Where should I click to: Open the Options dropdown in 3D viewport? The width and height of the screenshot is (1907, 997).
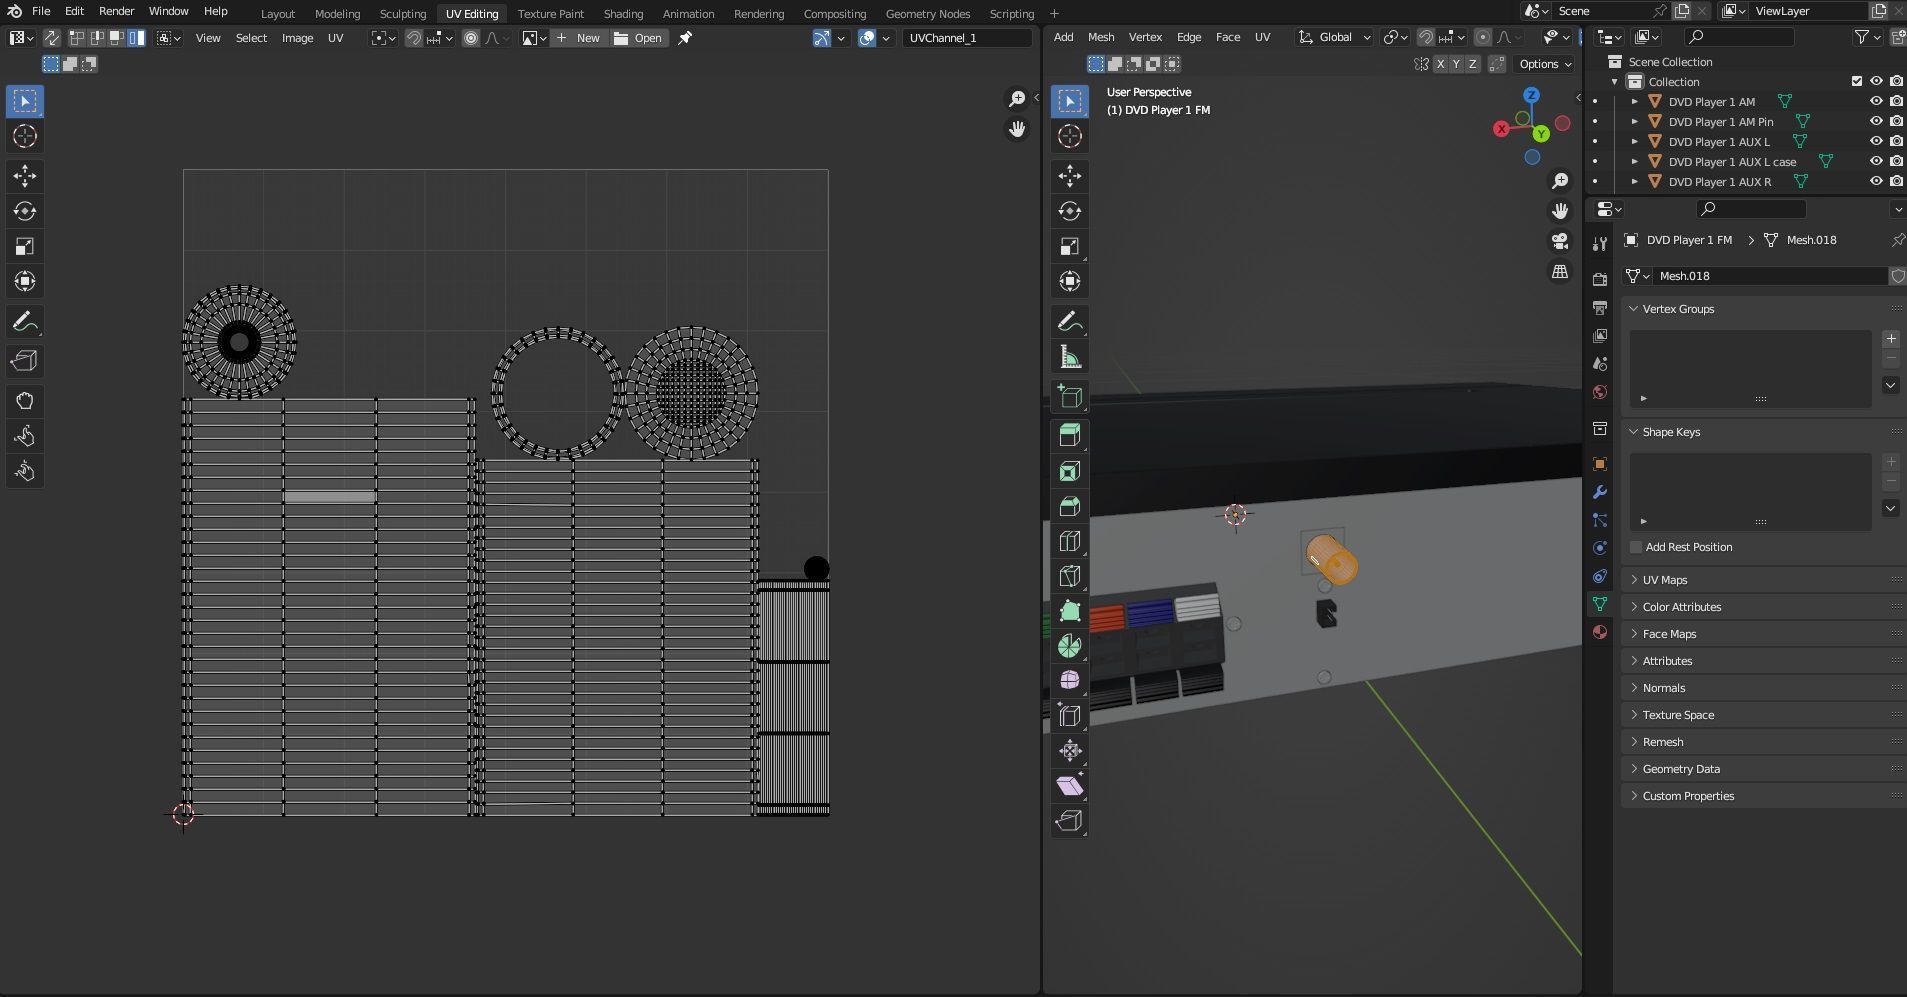(x=1544, y=64)
